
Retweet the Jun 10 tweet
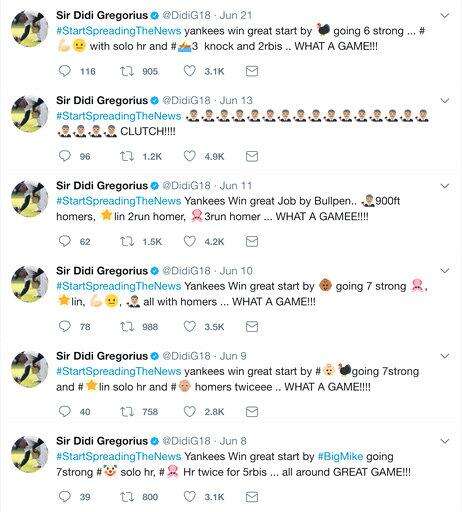(x=127, y=326)
